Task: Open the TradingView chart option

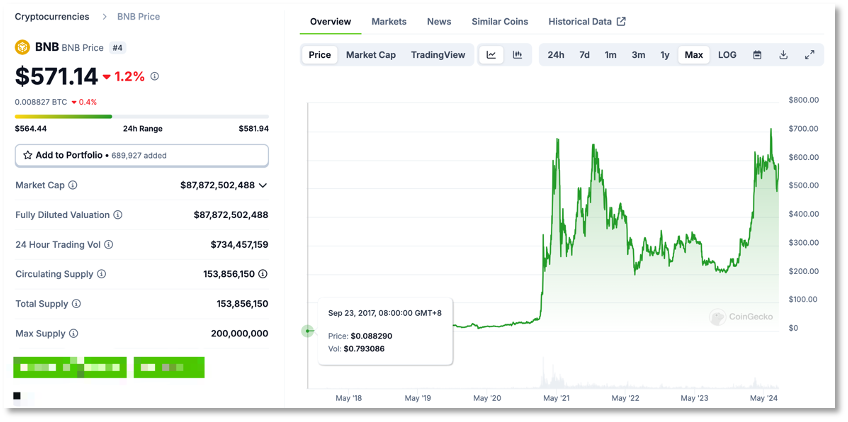Action: pos(438,55)
